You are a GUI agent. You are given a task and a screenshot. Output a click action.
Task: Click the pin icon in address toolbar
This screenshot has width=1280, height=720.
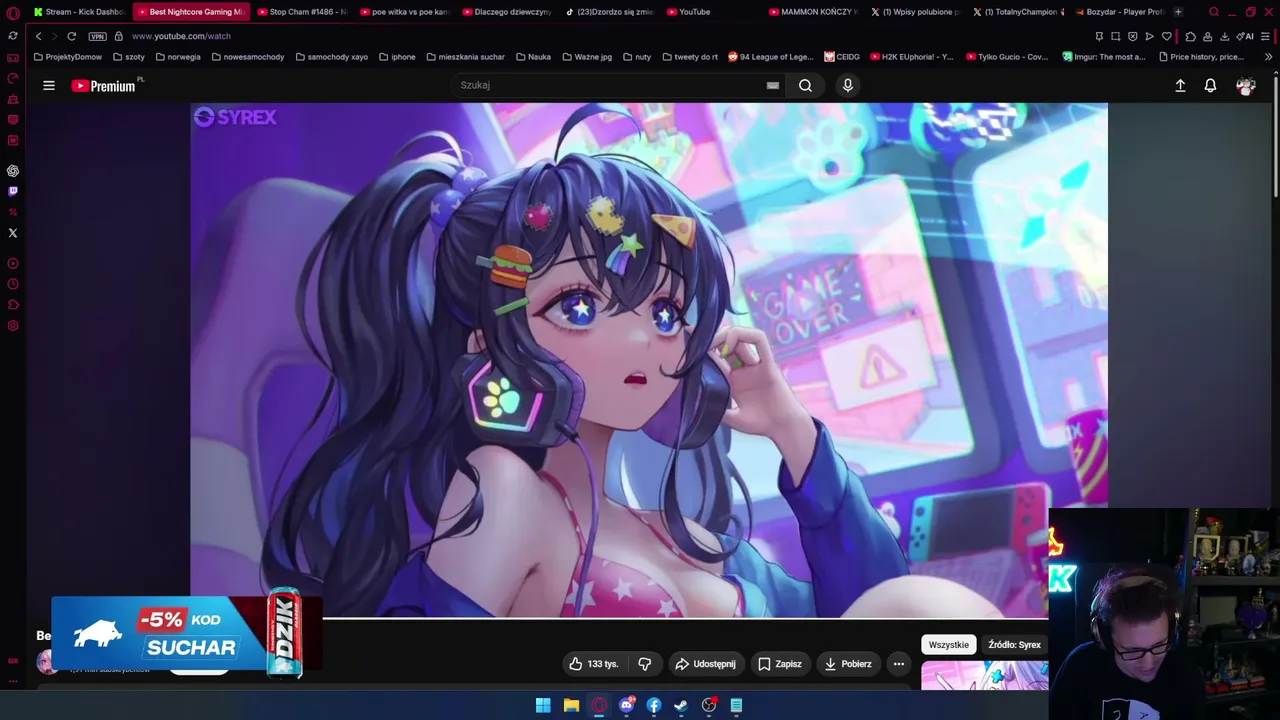coord(1099,36)
